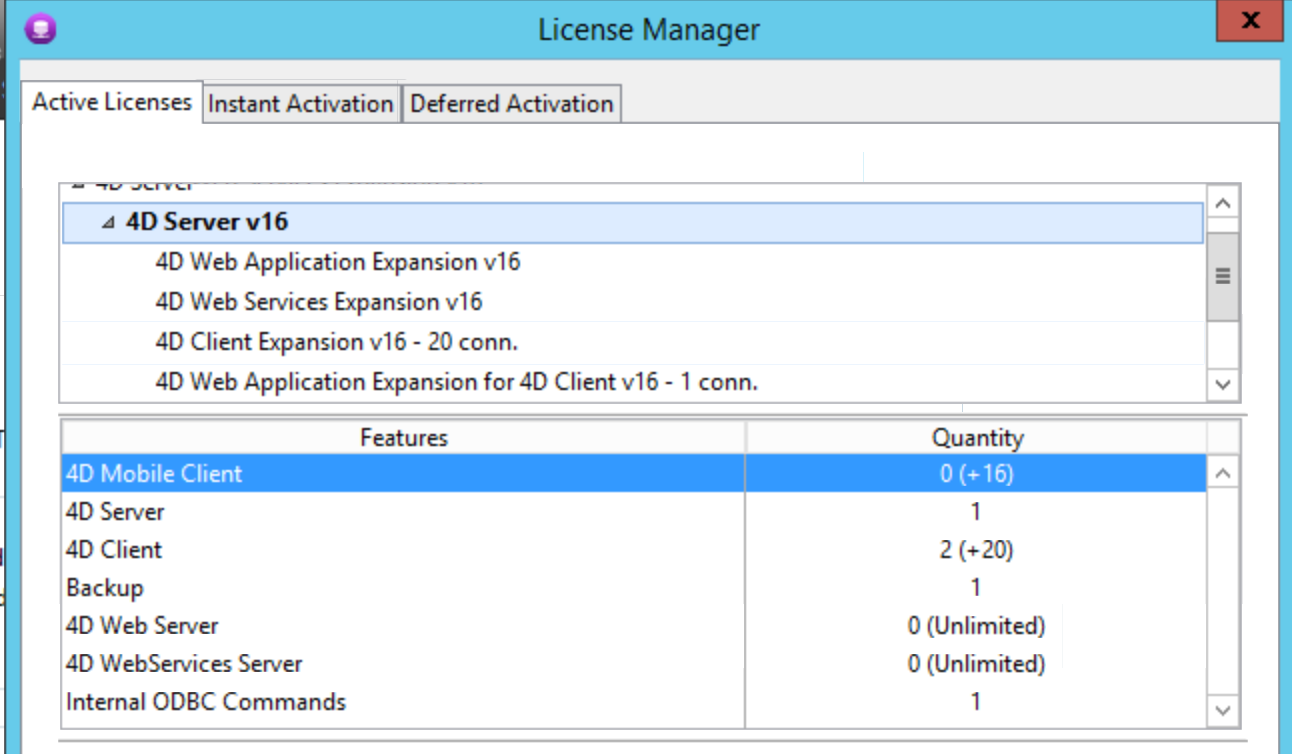Screen dimensions: 1292x754
Task: Click the features table scroll up arrow
Action: coord(1223,474)
